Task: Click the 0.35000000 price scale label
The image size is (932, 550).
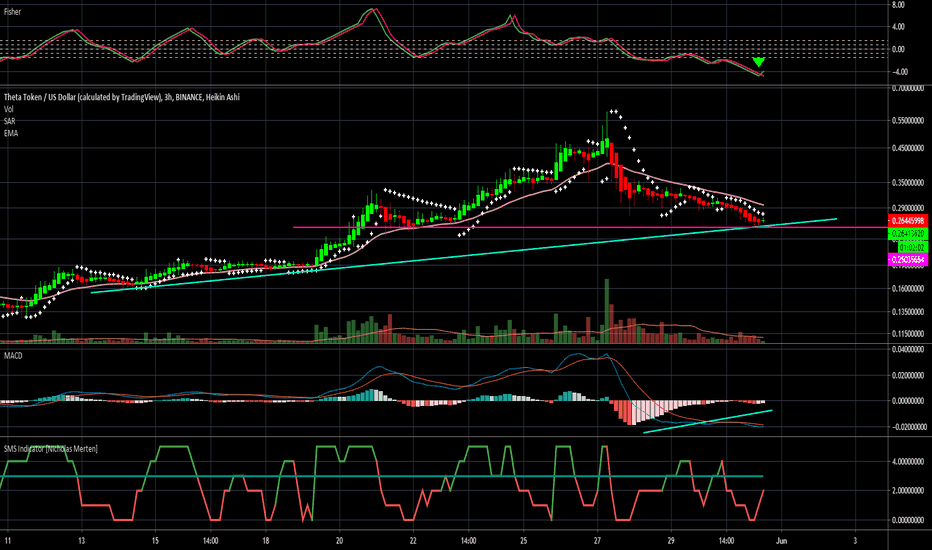Action: 908,183
